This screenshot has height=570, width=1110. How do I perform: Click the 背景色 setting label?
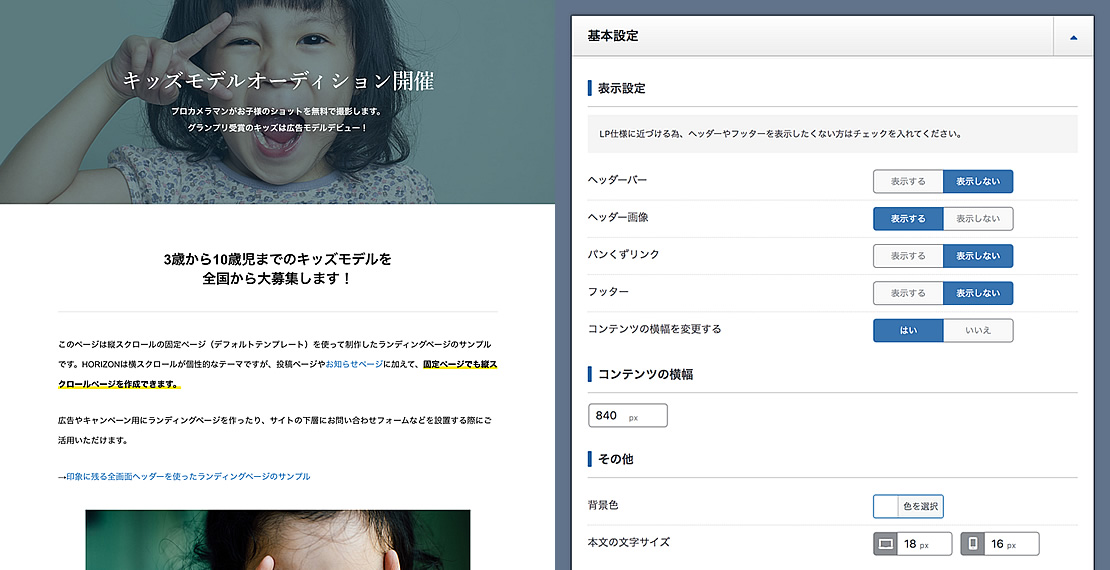click(603, 505)
